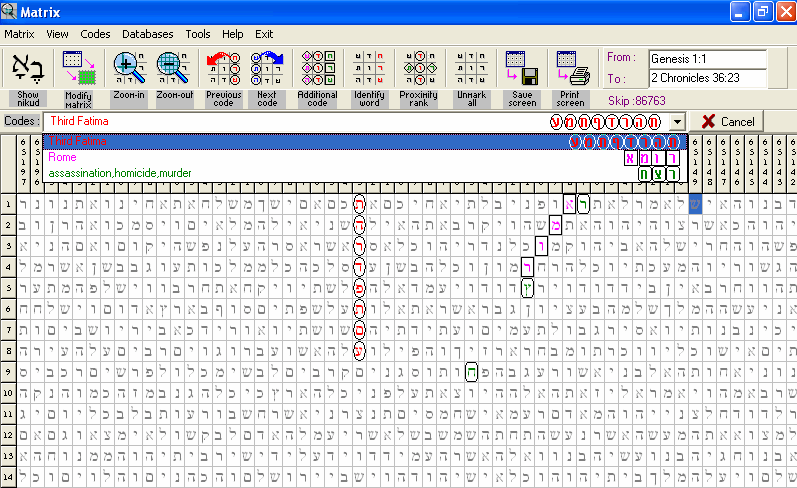Print the screen with Print screen
The width and height of the screenshot is (797, 488).
point(571,68)
